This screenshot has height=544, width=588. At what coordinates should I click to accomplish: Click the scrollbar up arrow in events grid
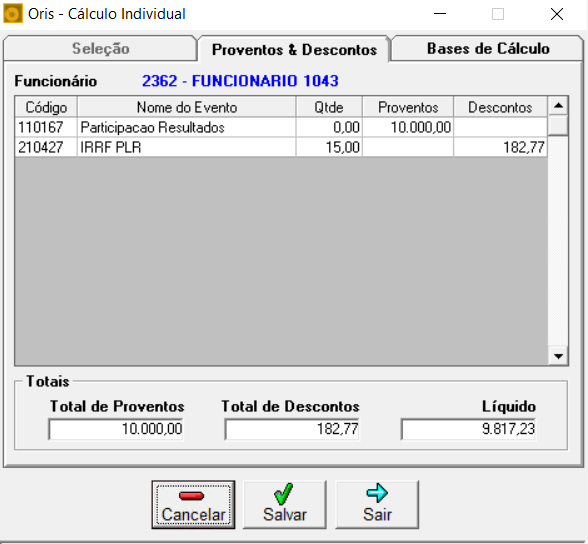pyautogui.click(x=558, y=106)
